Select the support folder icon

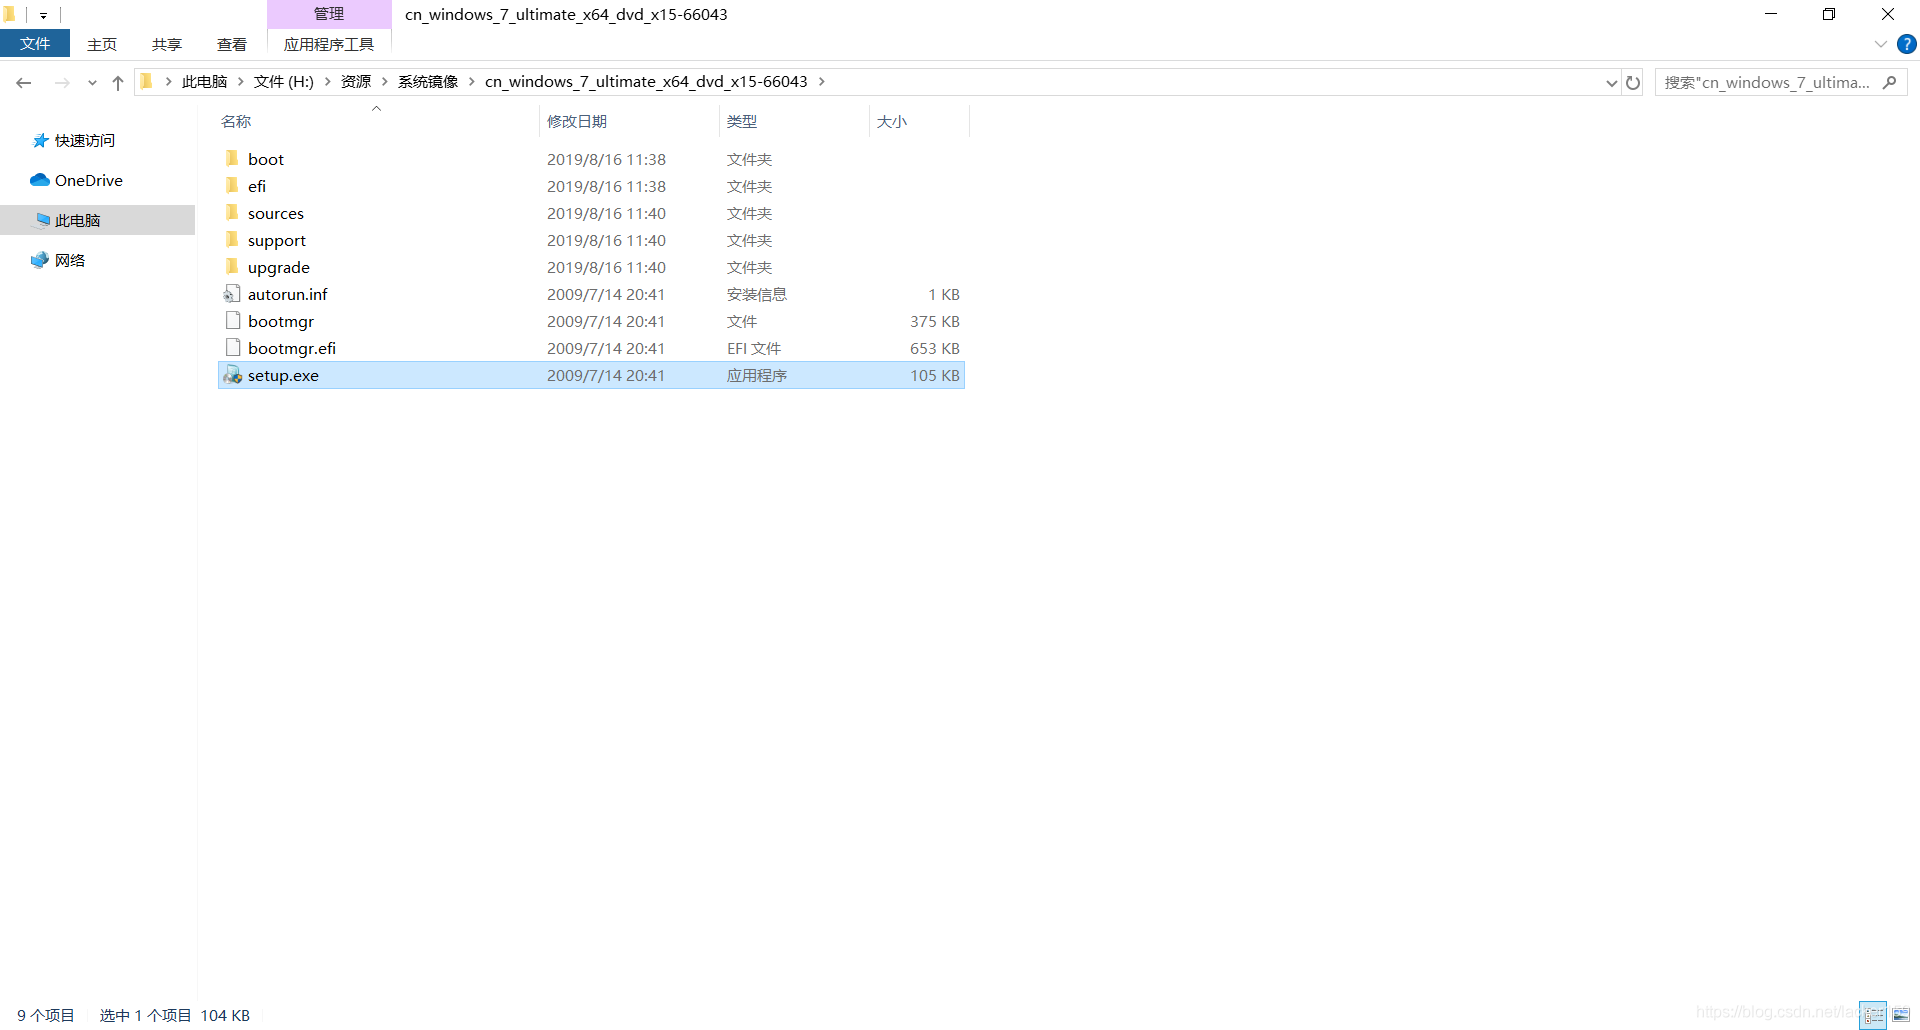tap(232, 239)
